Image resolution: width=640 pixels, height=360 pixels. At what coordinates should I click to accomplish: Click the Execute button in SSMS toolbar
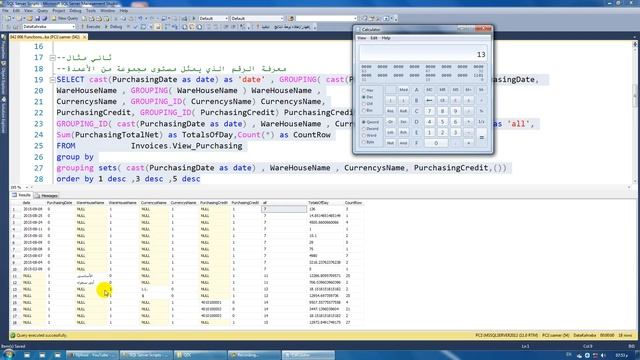click(x=90, y=27)
